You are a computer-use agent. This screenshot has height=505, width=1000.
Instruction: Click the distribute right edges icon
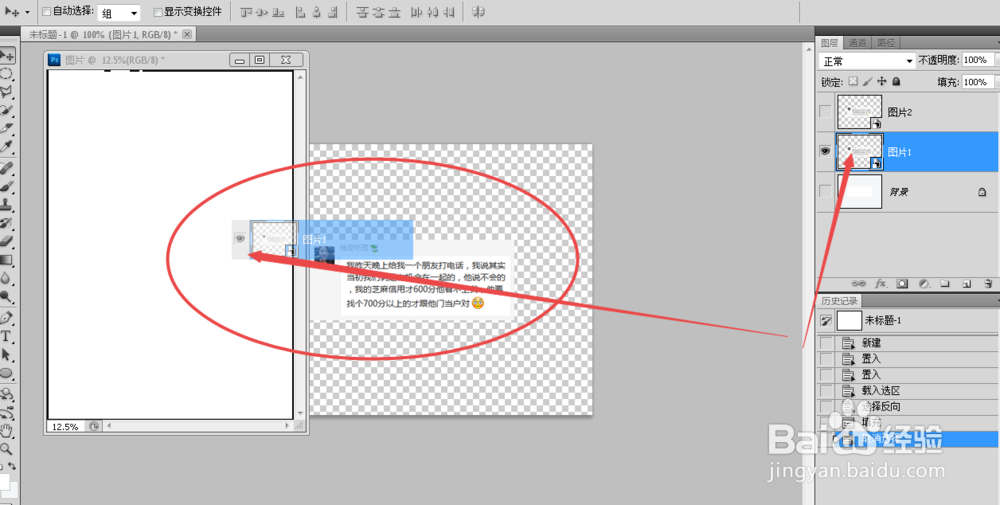(x=450, y=11)
